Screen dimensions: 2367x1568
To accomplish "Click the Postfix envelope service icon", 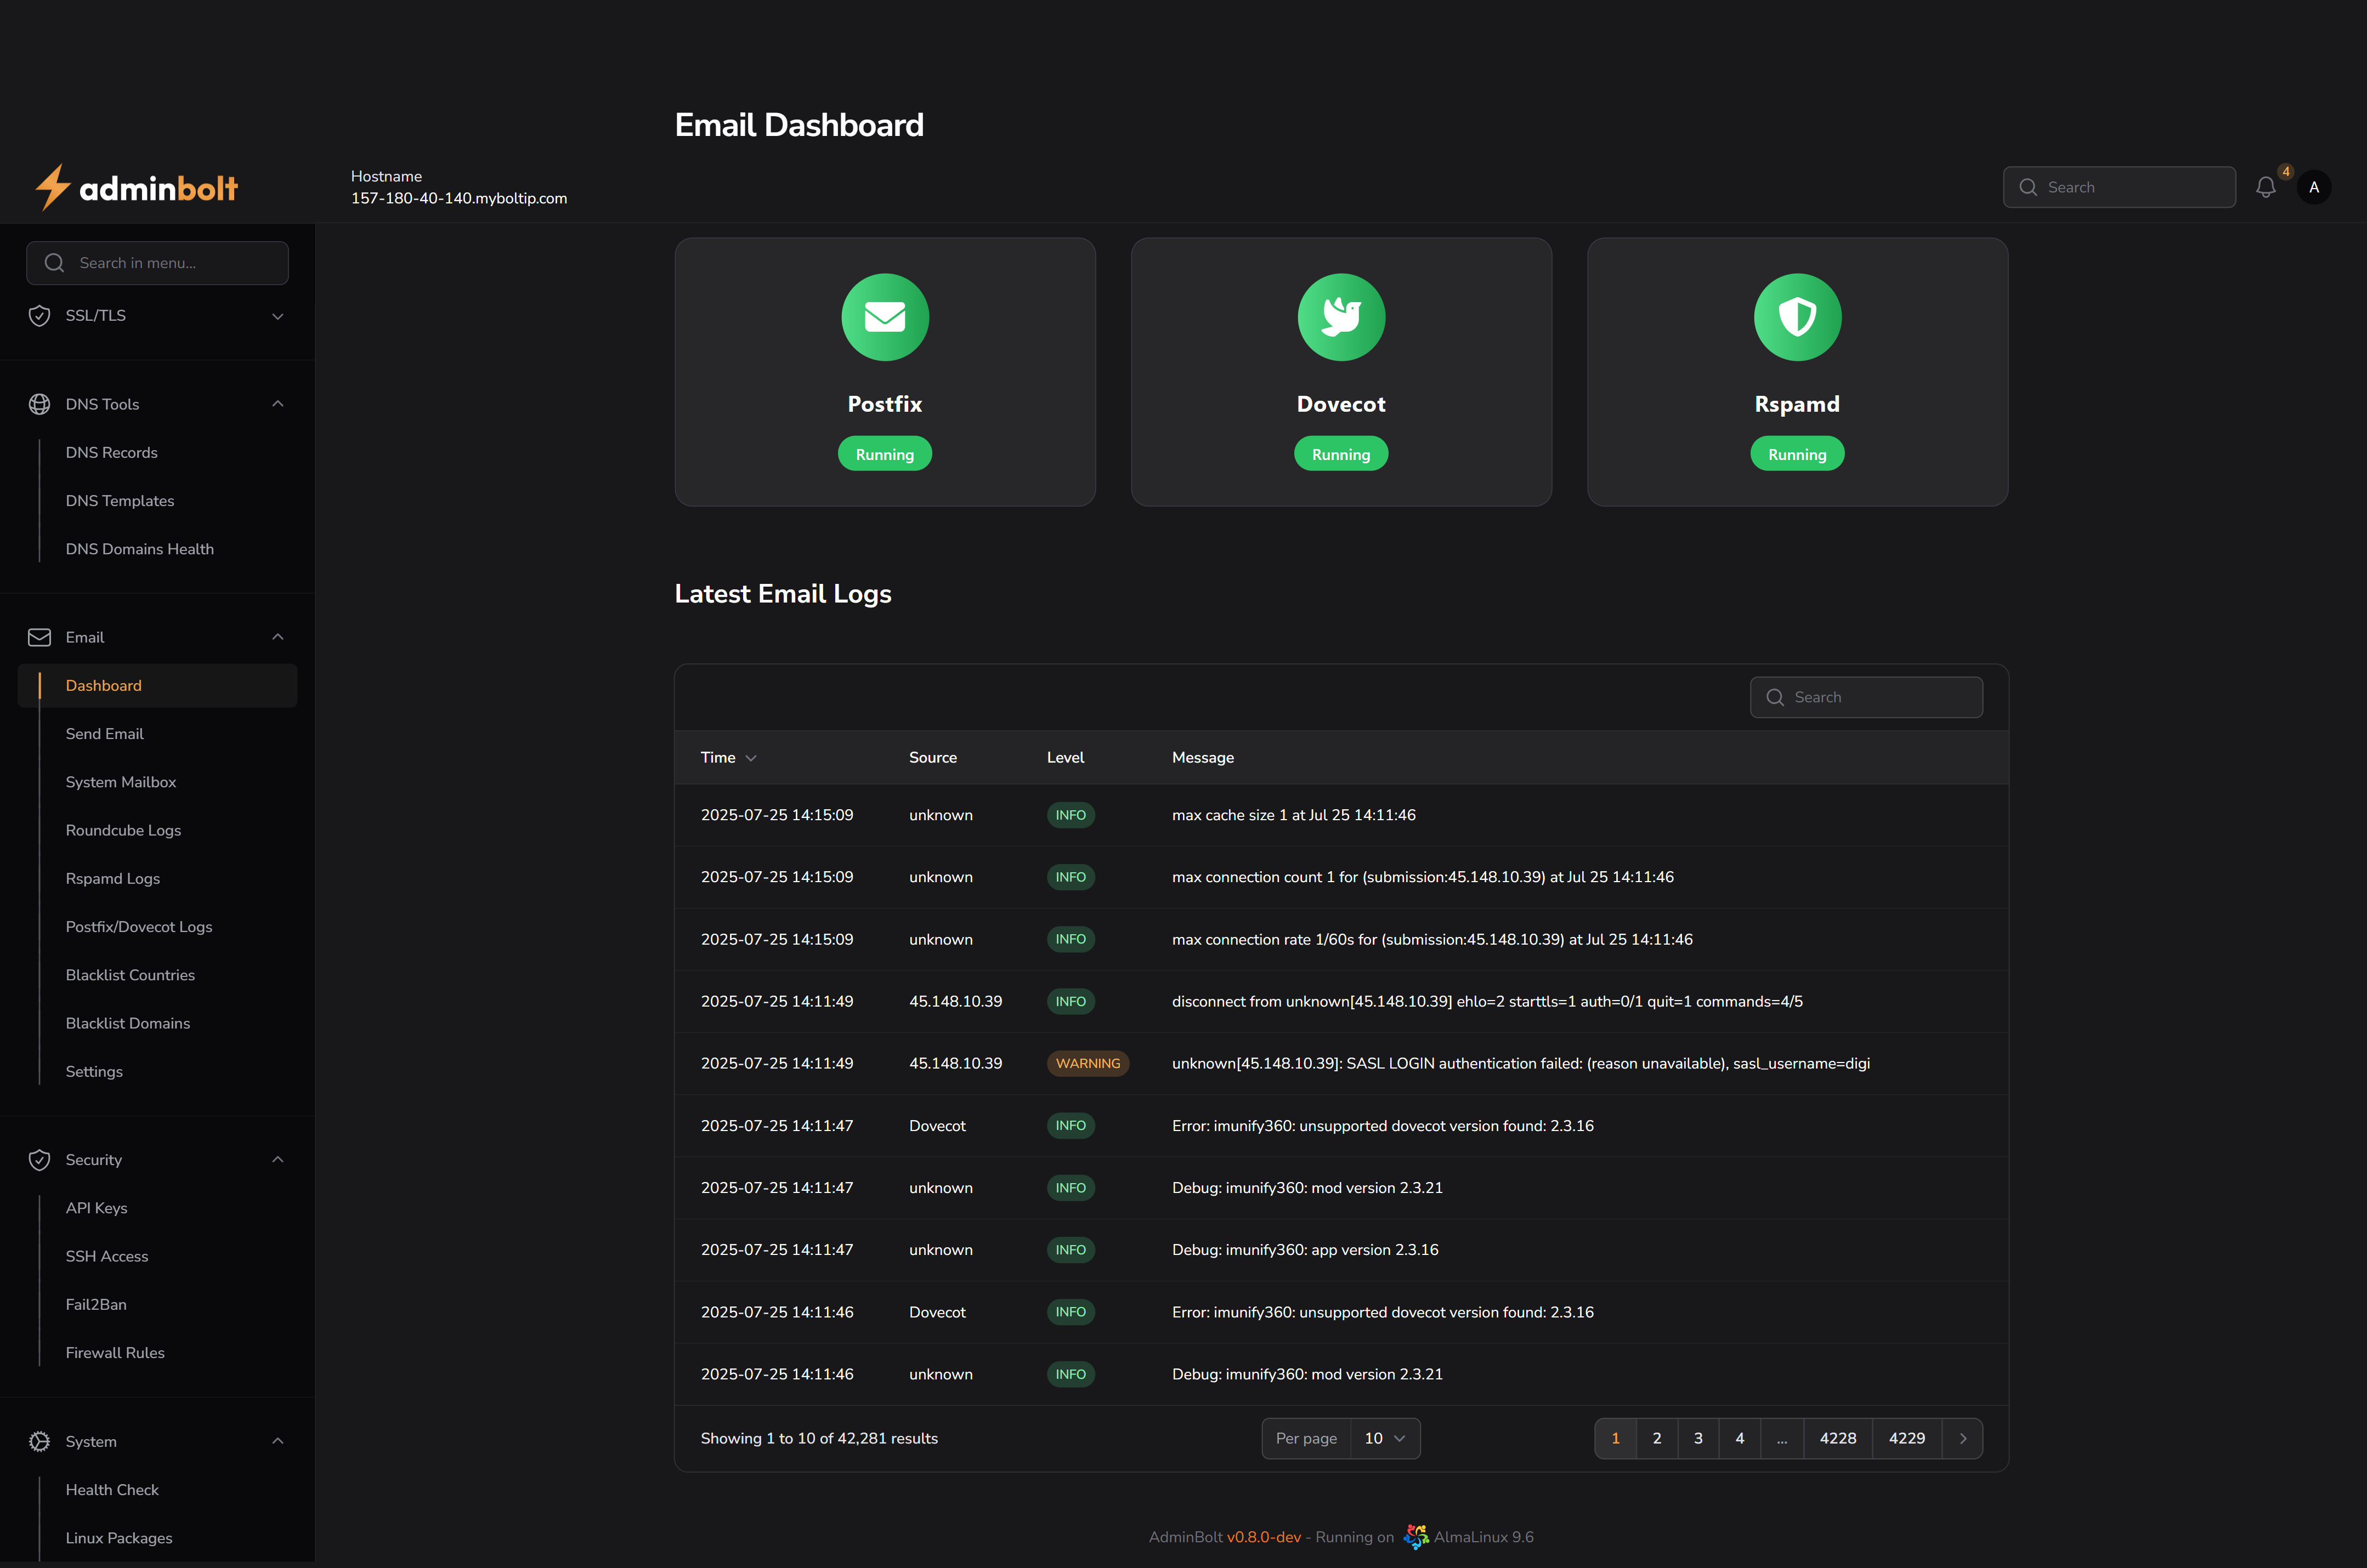I will click(884, 317).
